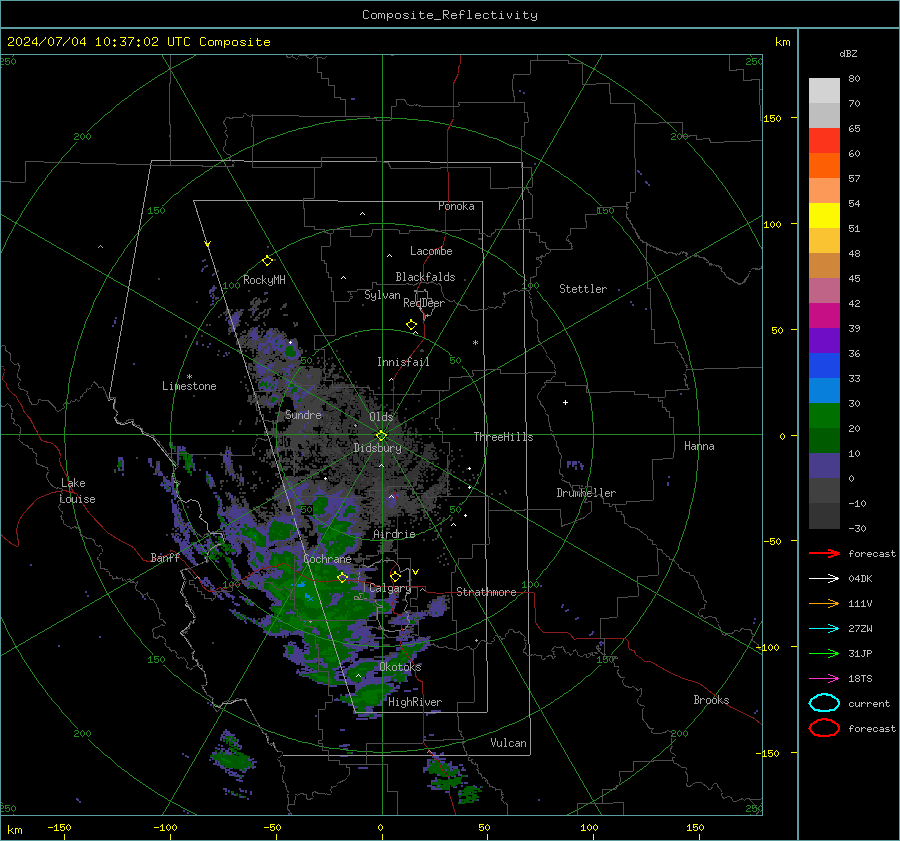Click the Lacombe town label
The height and width of the screenshot is (841, 900).
pyautogui.click(x=431, y=251)
